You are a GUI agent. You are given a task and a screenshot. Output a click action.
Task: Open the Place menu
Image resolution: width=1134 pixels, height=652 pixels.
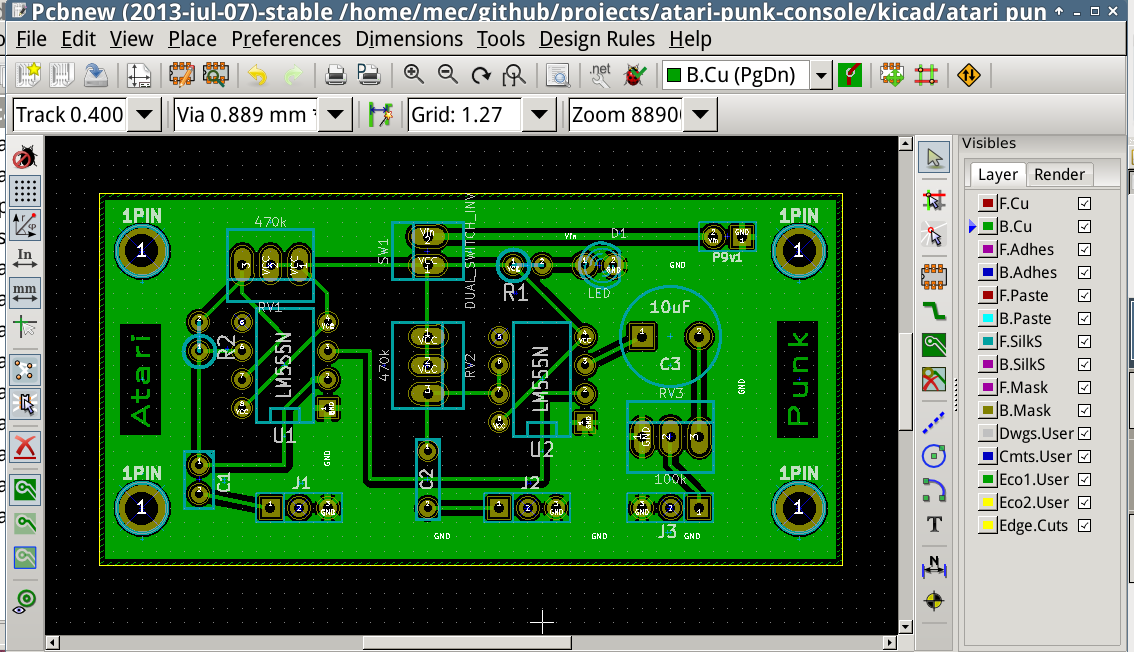[x=192, y=39]
